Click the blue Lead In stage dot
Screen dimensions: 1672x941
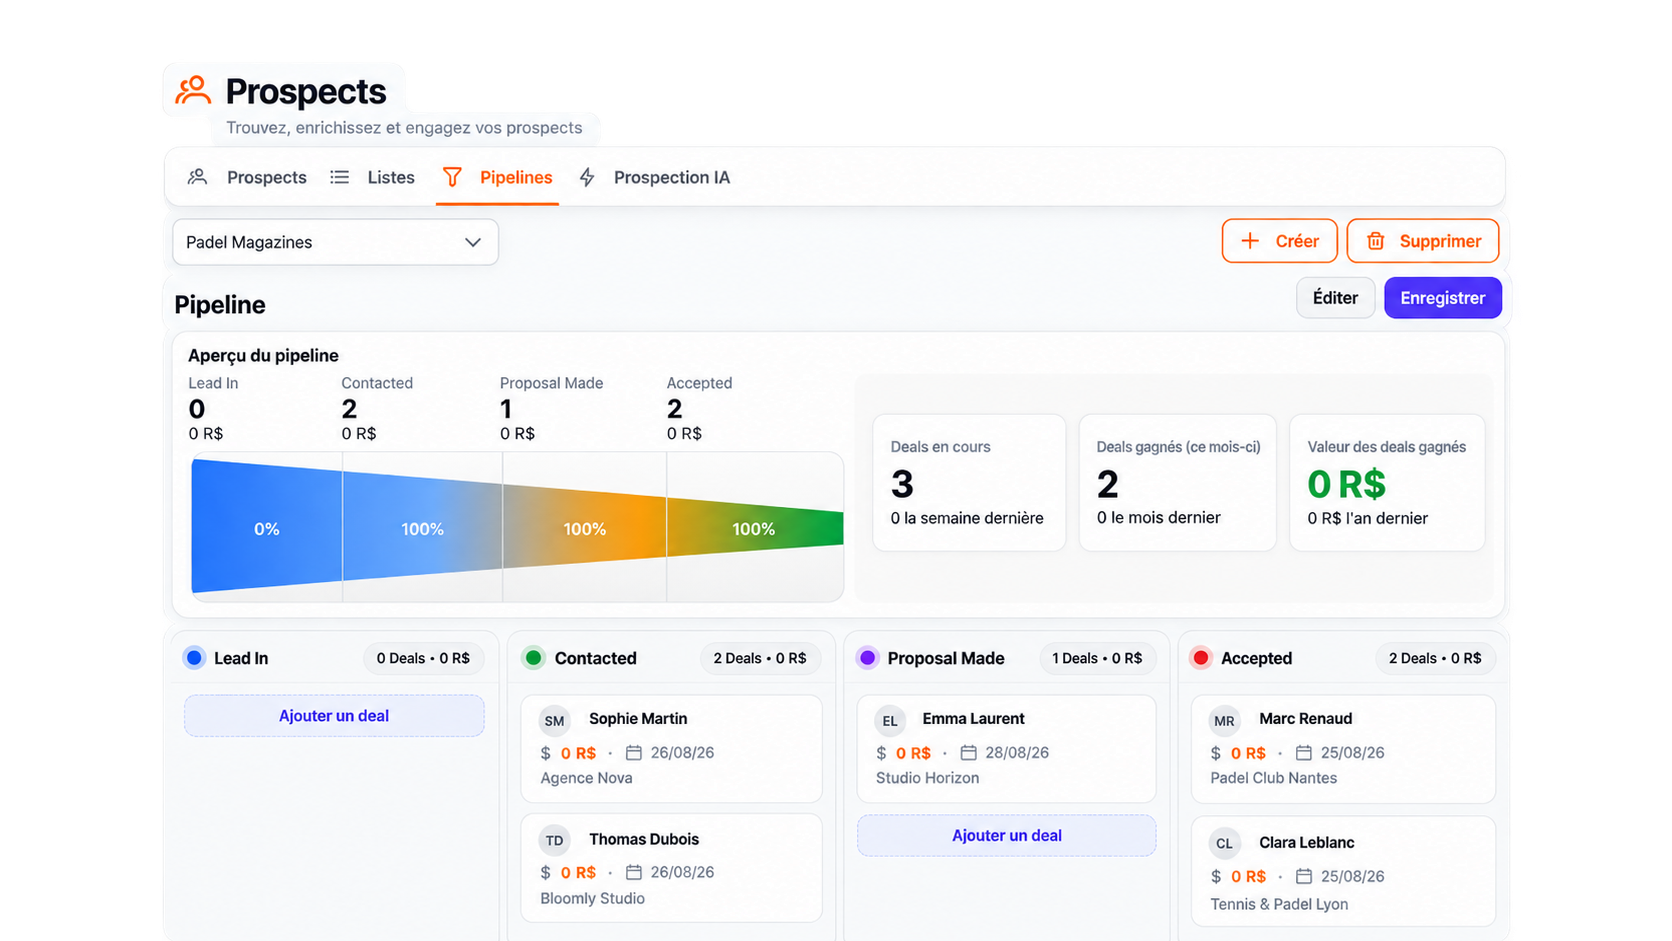pyautogui.click(x=195, y=658)
